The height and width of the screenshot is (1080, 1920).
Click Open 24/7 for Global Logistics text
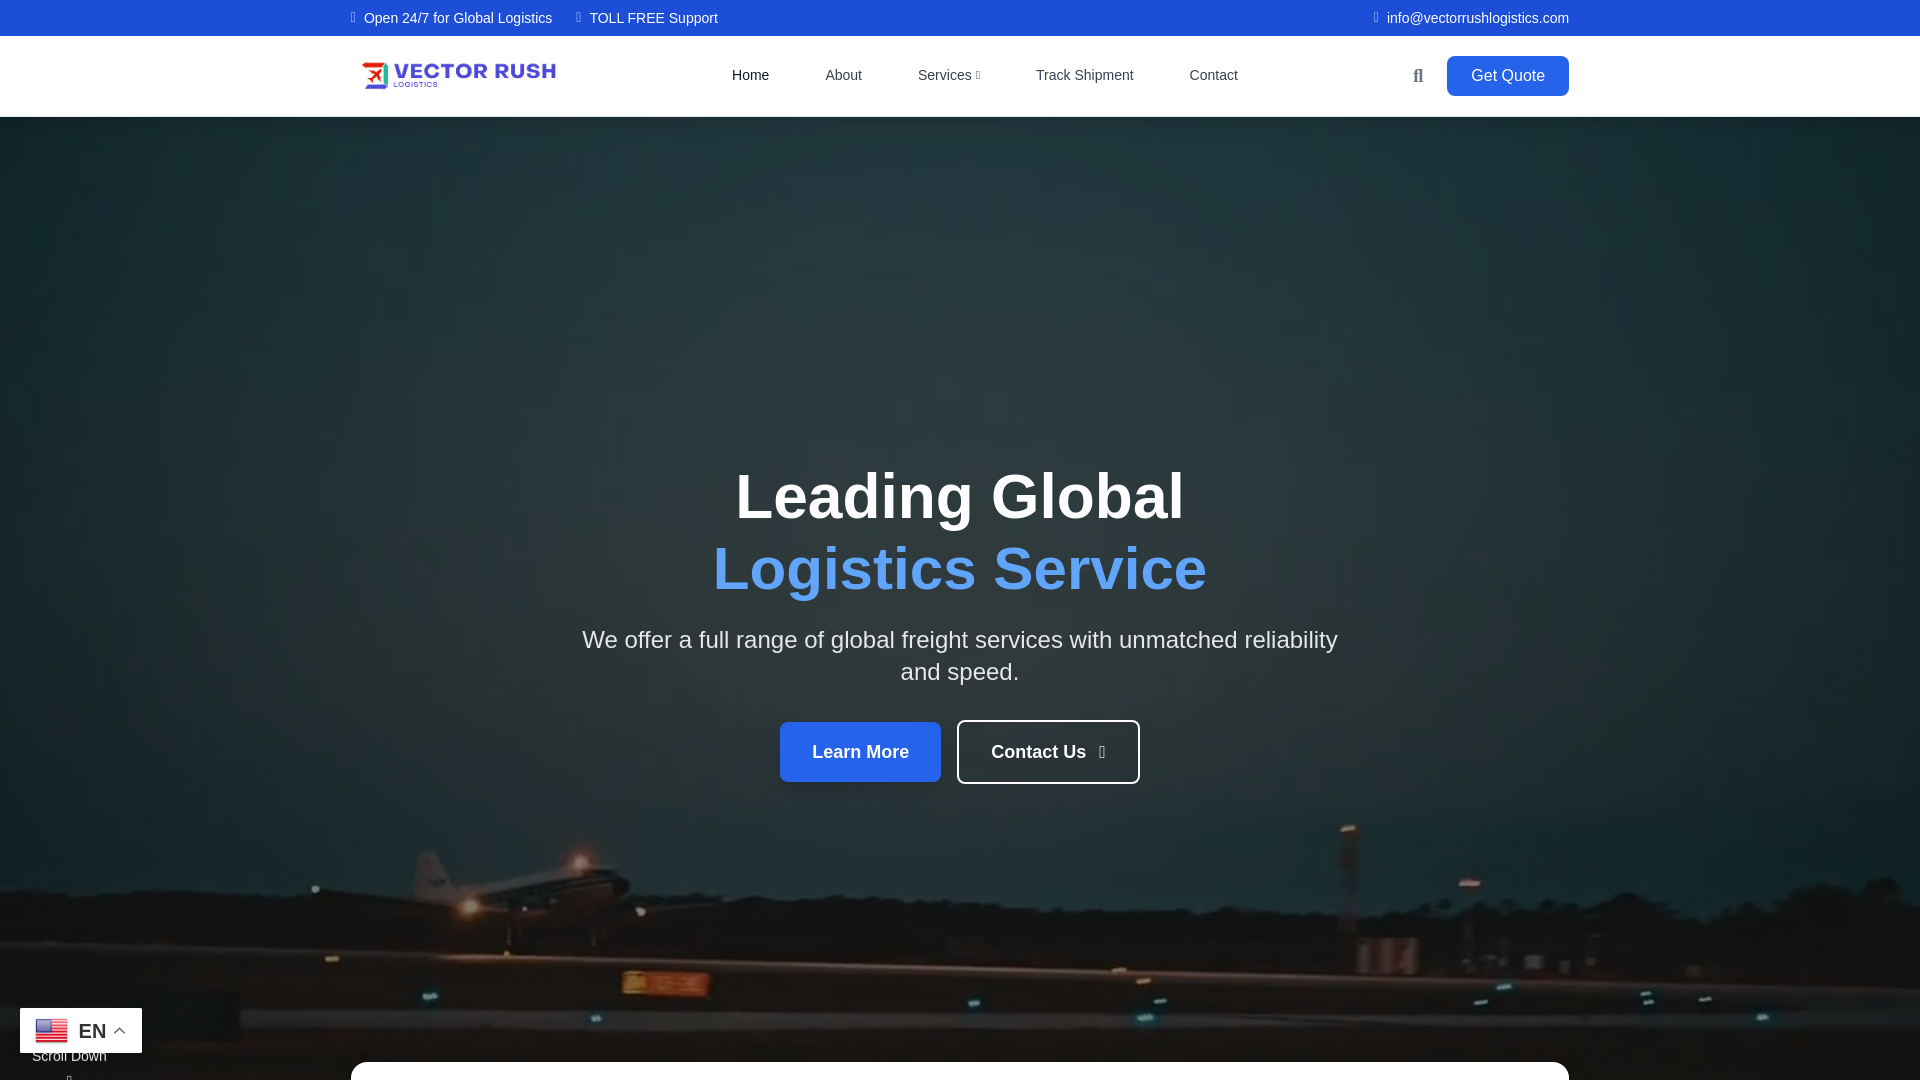pos(457,18)
